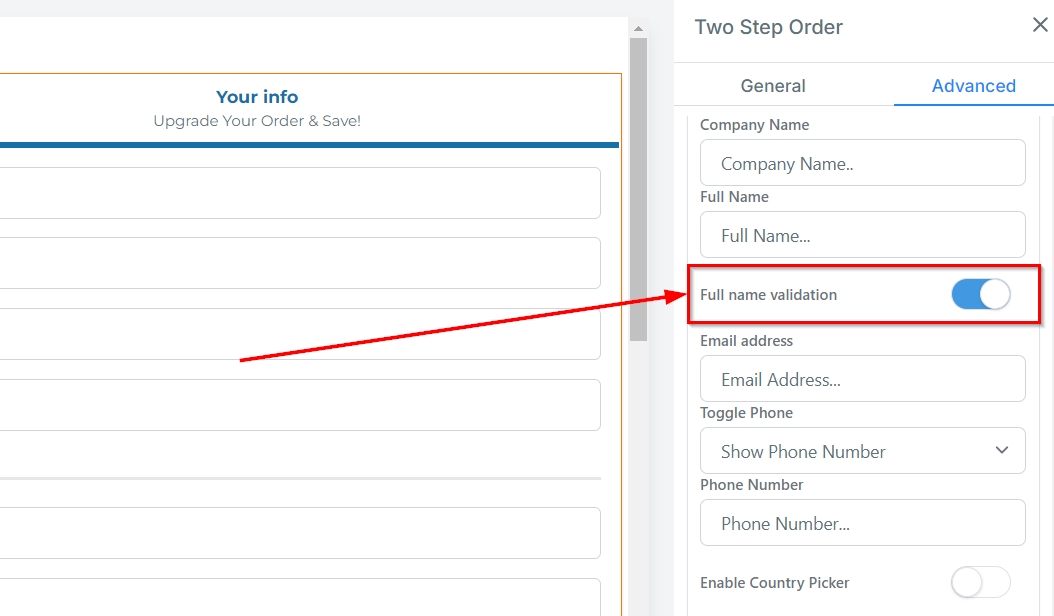
Task: Select the Phone Number placeholder input
Action: 862,523
